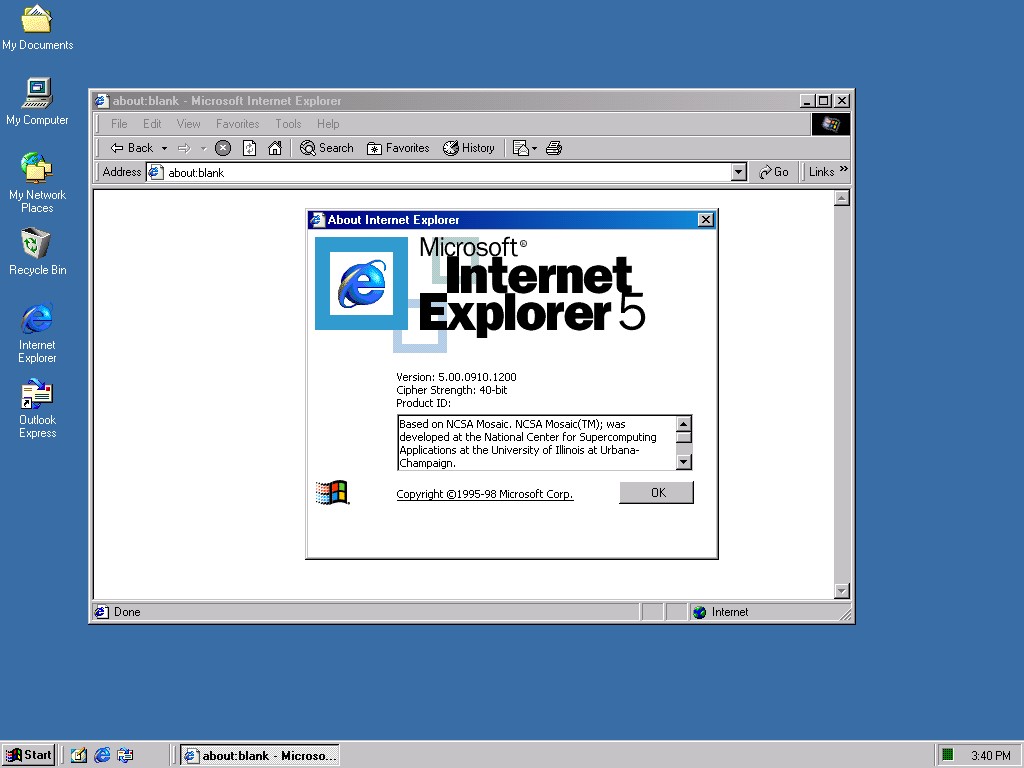This screenshot has height=768, width=1024.
Task: Click the Refresh page icon
Action: pyautogui.click(x=249, y=148)
